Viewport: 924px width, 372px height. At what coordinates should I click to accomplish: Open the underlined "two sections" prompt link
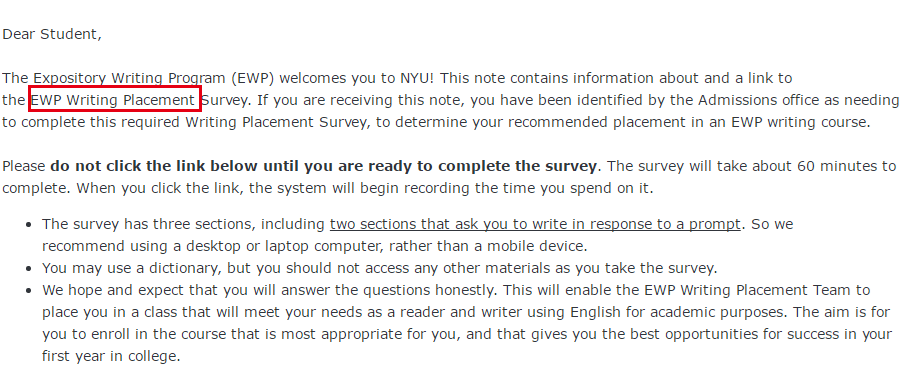click(x=534, y=225)
